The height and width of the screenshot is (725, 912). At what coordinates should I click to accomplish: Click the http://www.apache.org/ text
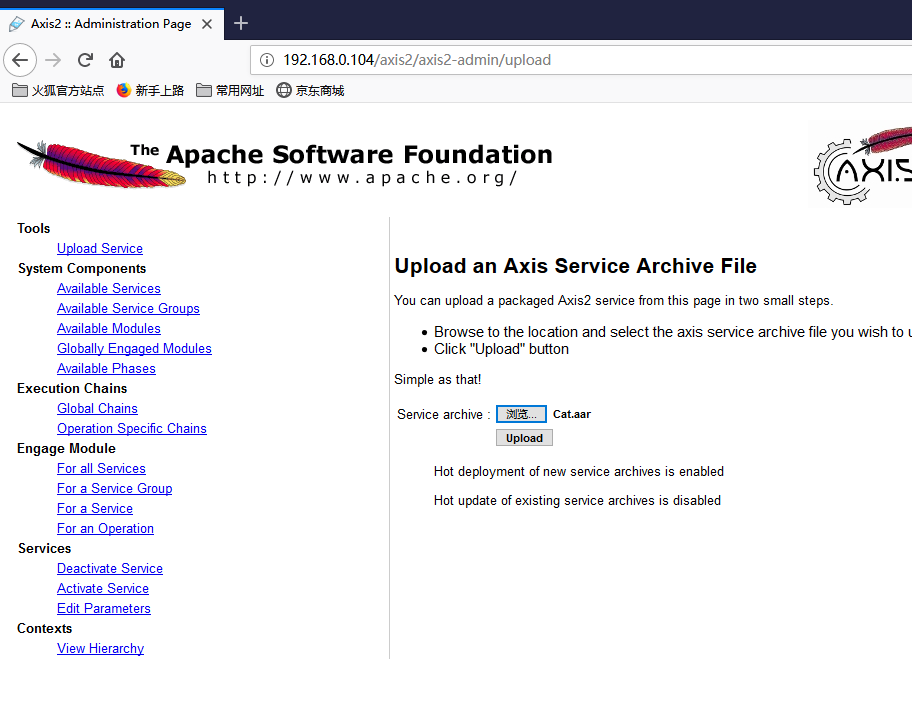click(362, 177)
